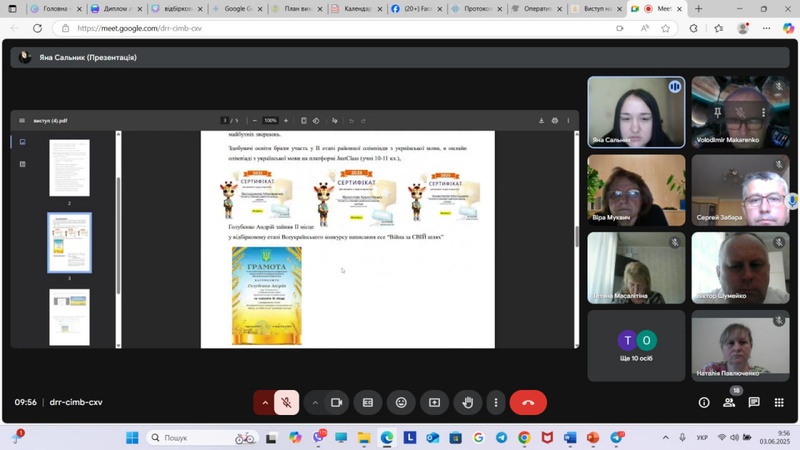This screenshot has height=450, width=800.
Task: Select Віра Муквич video tile
Action: [x=636, y=190]
